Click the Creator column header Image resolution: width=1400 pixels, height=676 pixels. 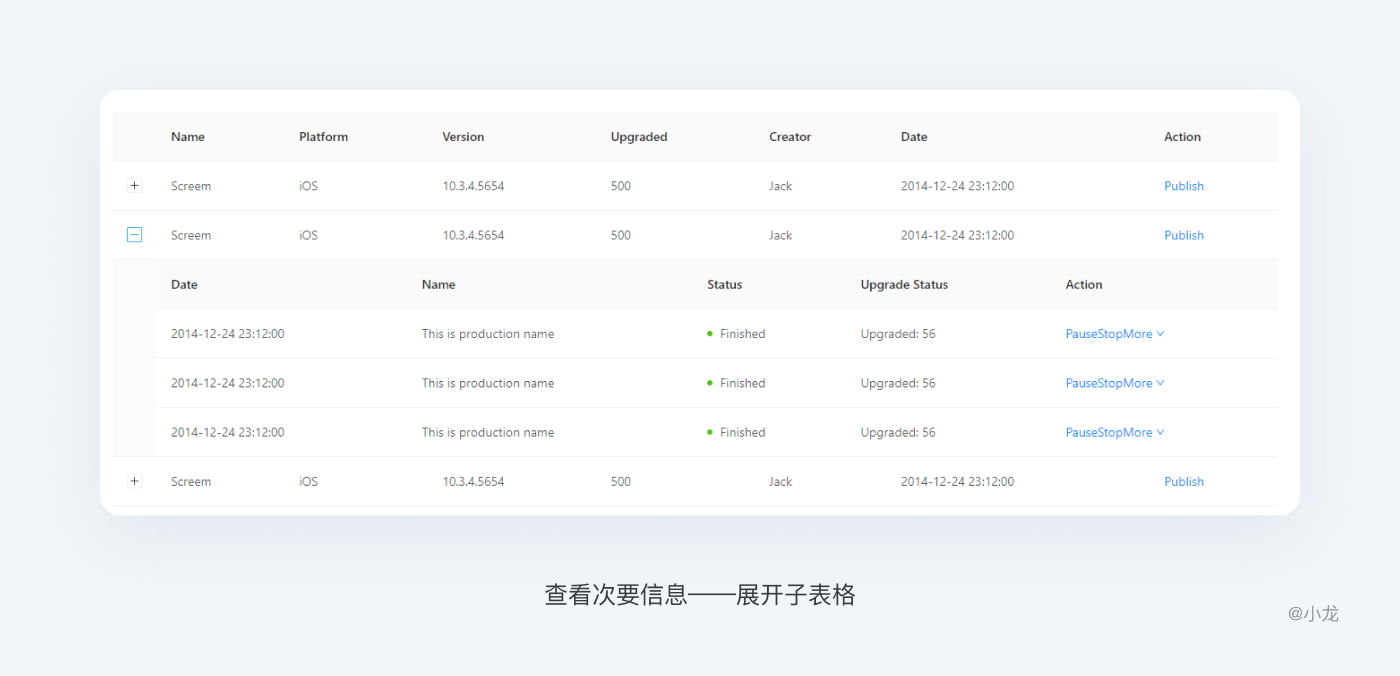click(790, 137)
